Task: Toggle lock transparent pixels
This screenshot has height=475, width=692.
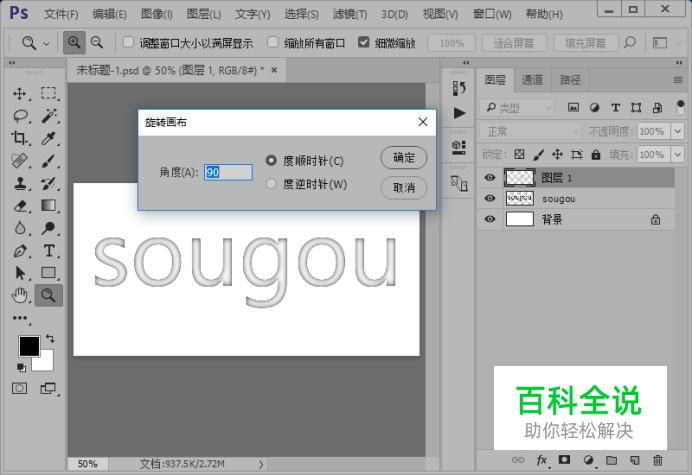Action: click(519, 154)
